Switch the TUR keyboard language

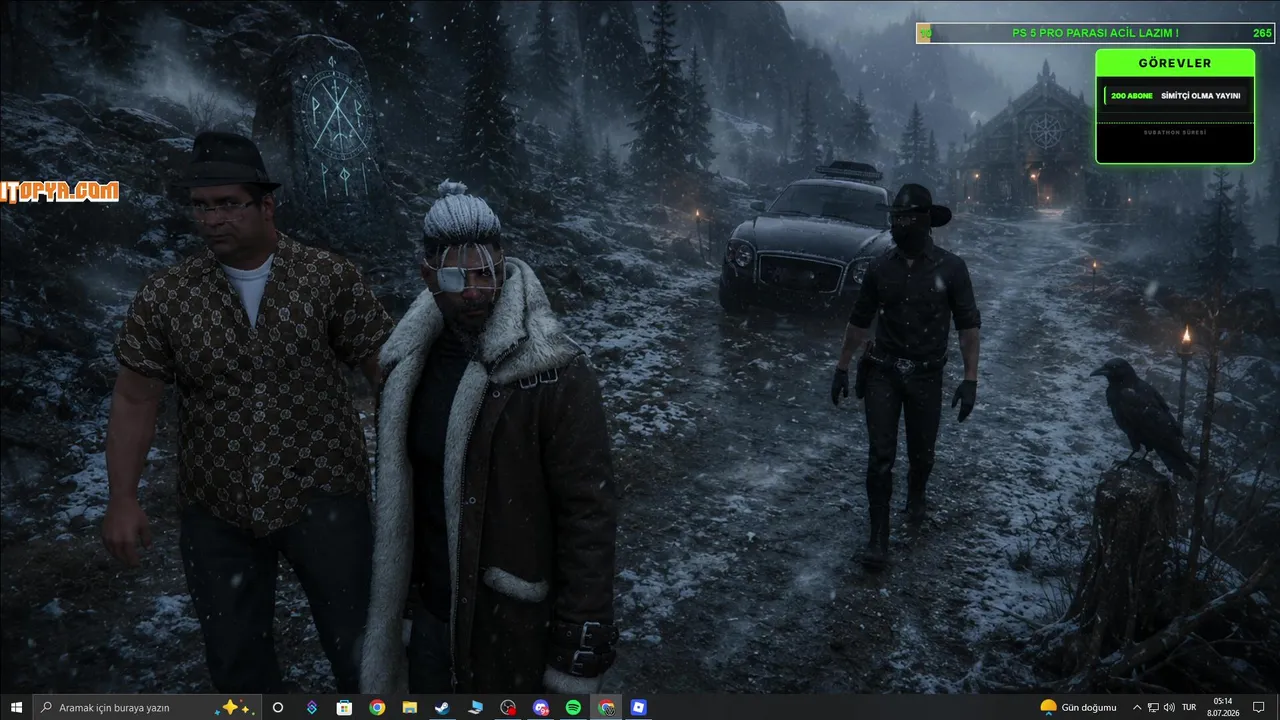pyautogui.click(x=1190, y=707)
